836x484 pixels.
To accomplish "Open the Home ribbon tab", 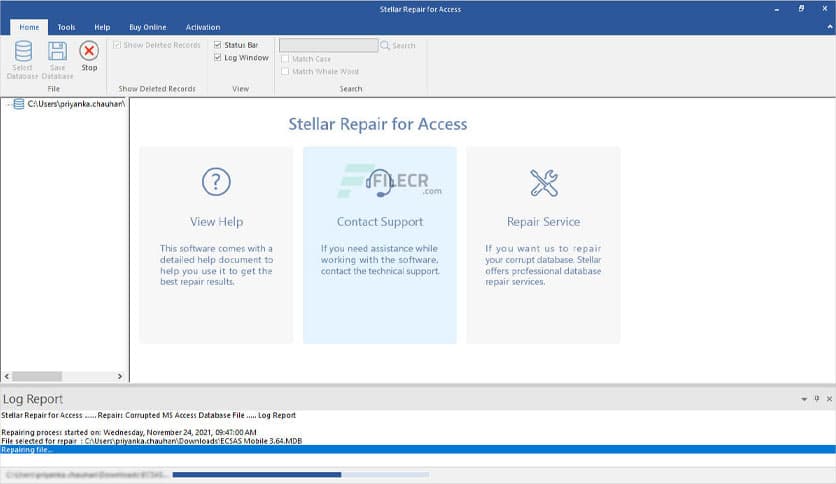I will tap(29, 27).
